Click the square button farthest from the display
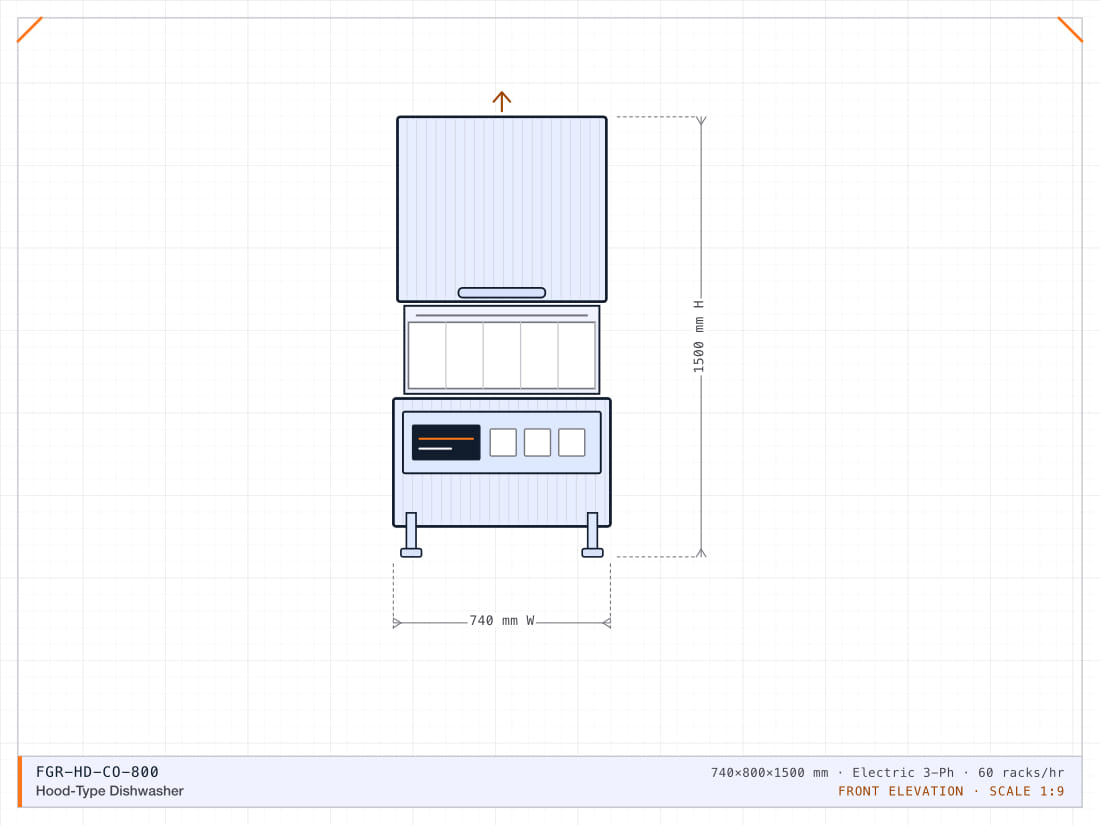 click(x=572, y=443)
